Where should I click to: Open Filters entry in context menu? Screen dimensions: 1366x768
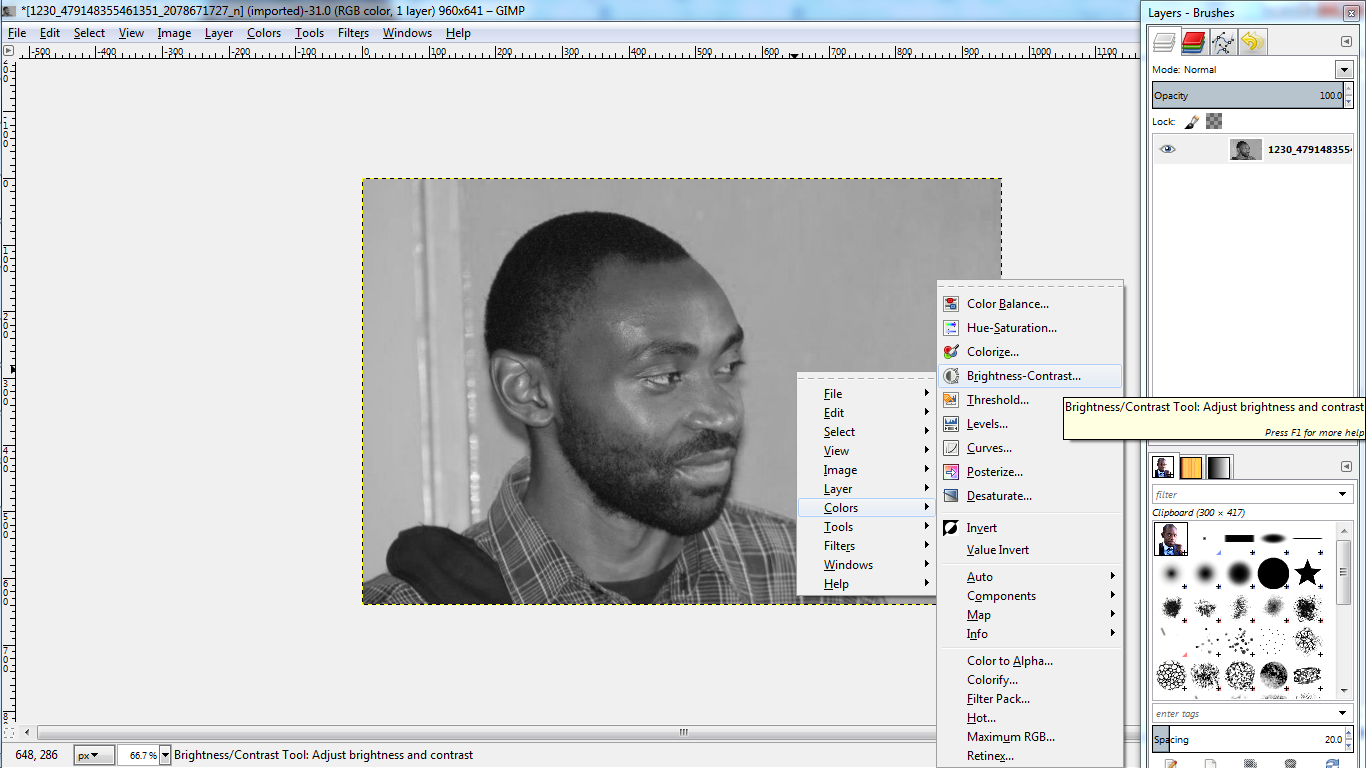pyautogui.click(x=866, y=546)
